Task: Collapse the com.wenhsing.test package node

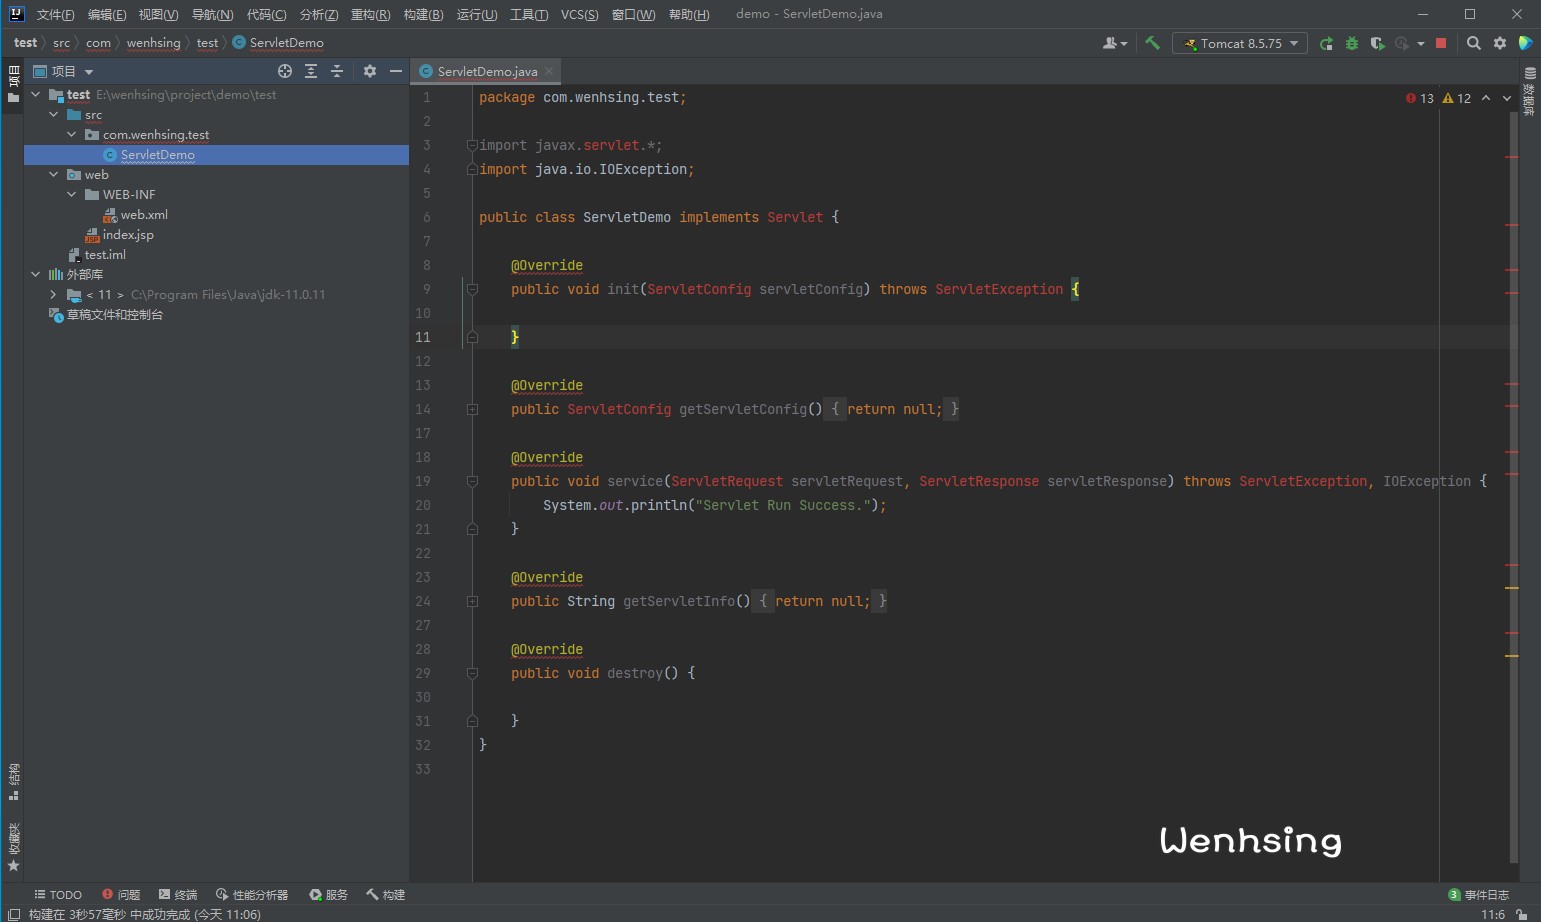Action: click(72, 134)
